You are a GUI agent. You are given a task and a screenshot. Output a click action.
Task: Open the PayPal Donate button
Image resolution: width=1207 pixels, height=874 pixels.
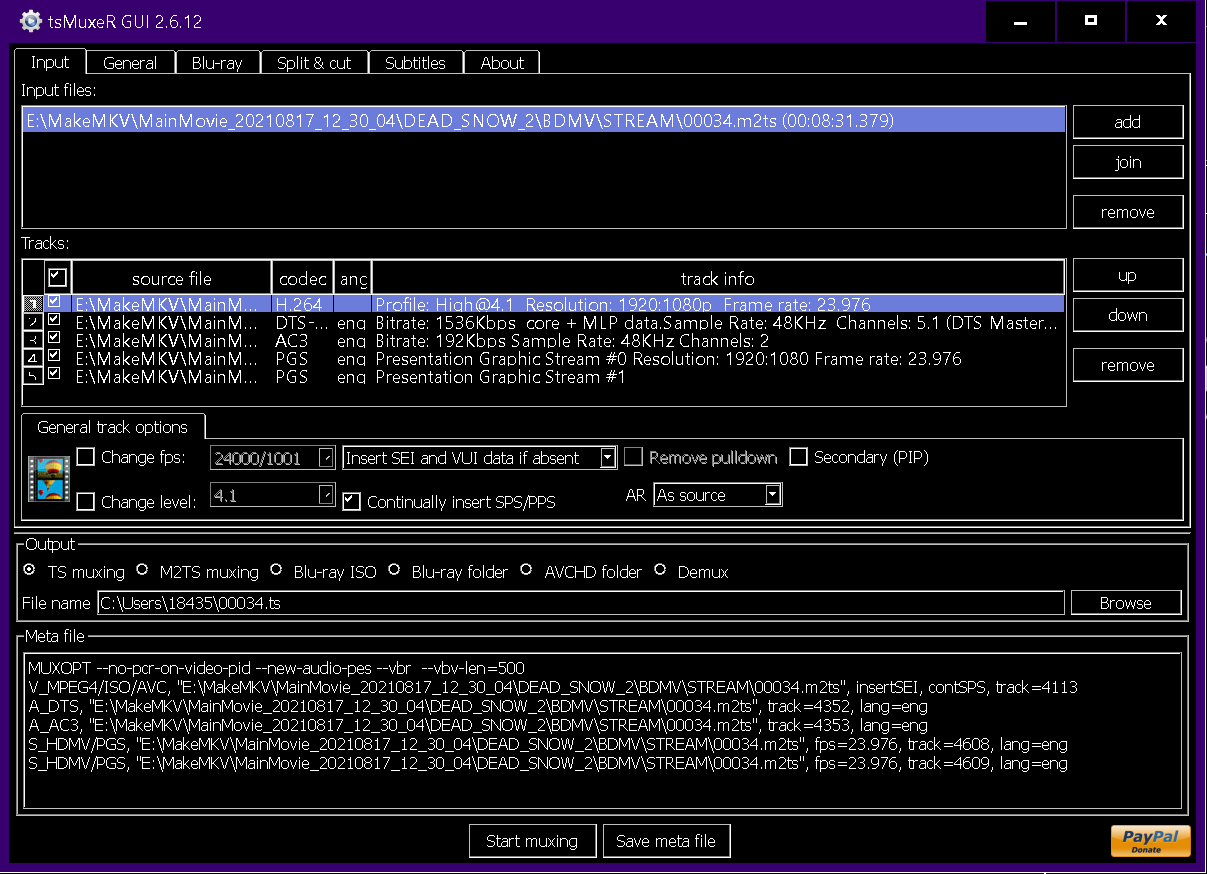point(1150,841)
